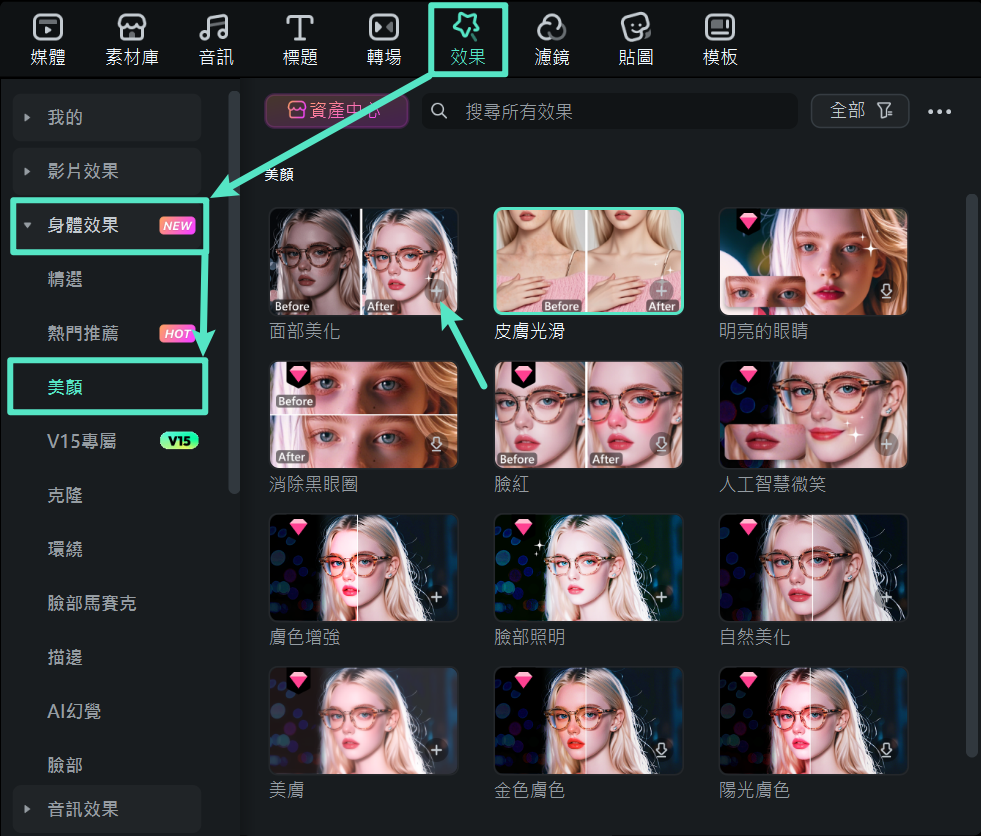Open the 資產中心 asset center

pyautogui.click(x=336, y=112)
